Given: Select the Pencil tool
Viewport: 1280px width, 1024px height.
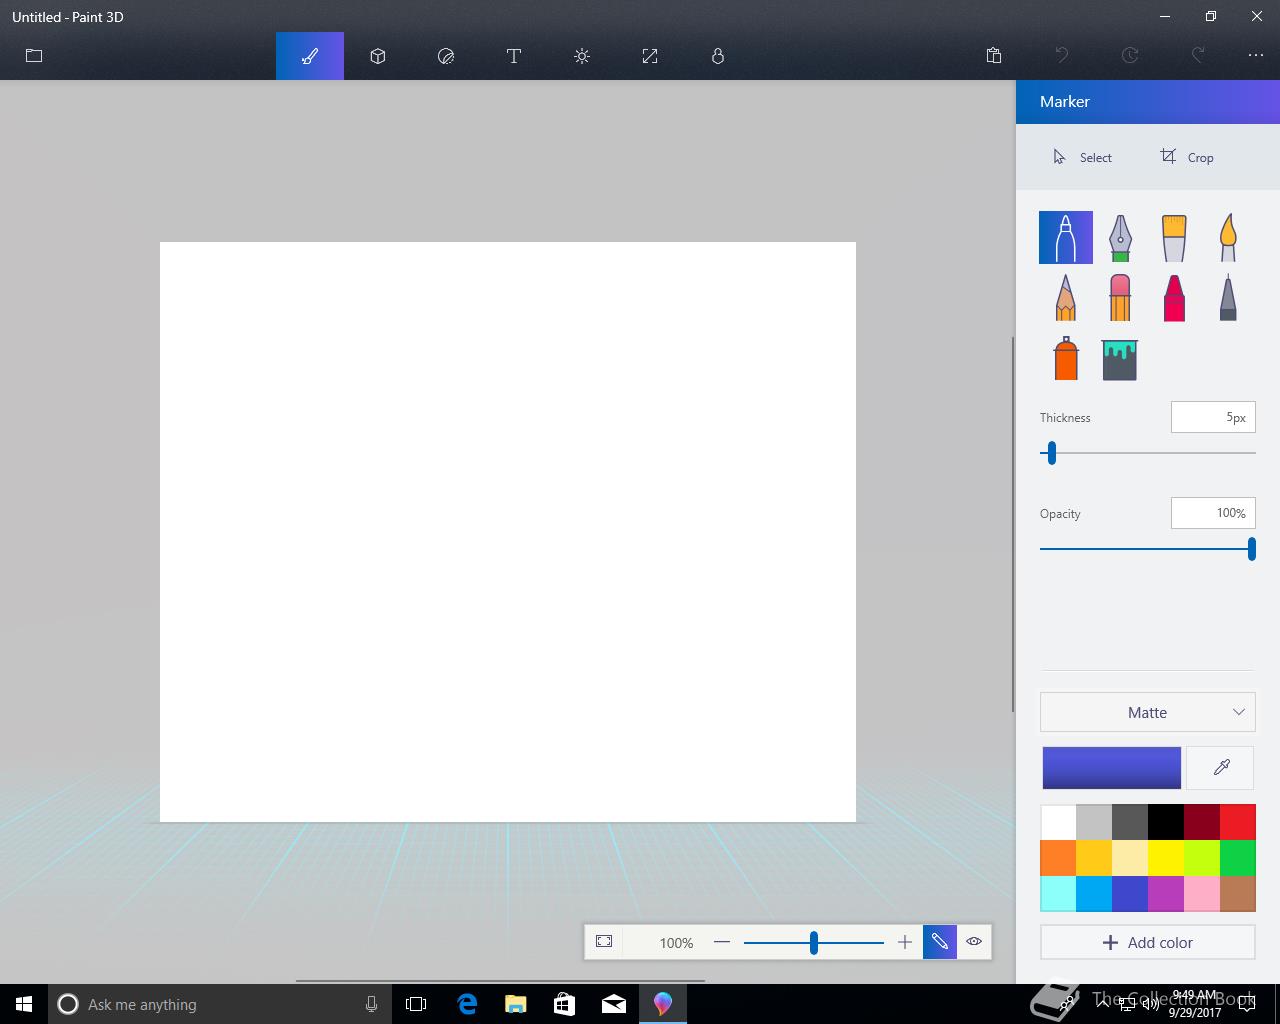Looking at the screenshot, I should coord(1066,298).
